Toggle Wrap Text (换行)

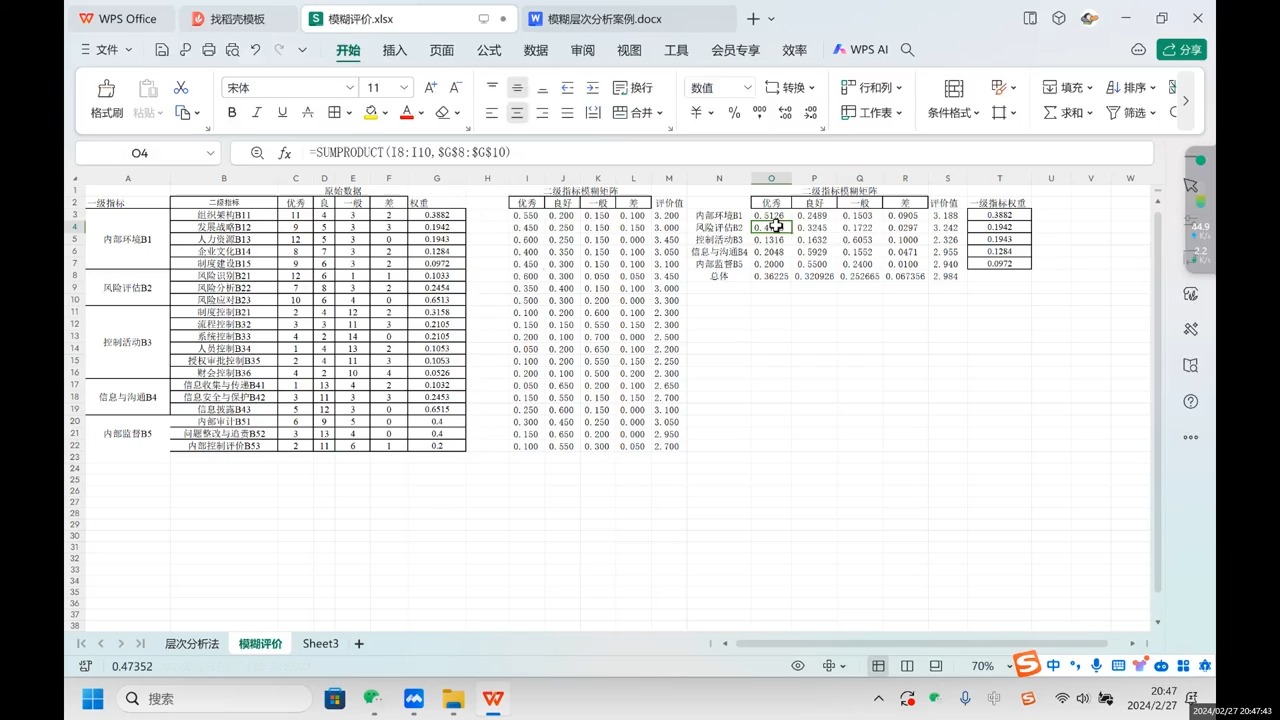pyautogui.click(x=632, y=88)
